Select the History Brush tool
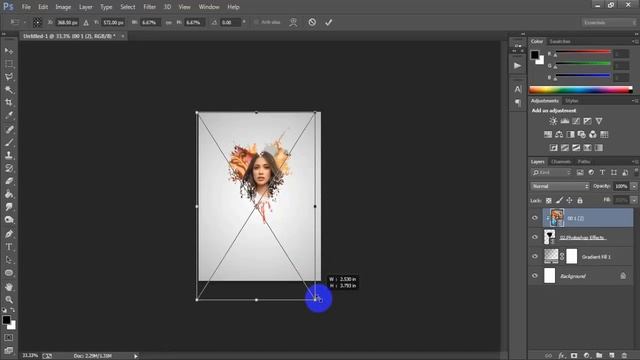 tap(9, 168)
